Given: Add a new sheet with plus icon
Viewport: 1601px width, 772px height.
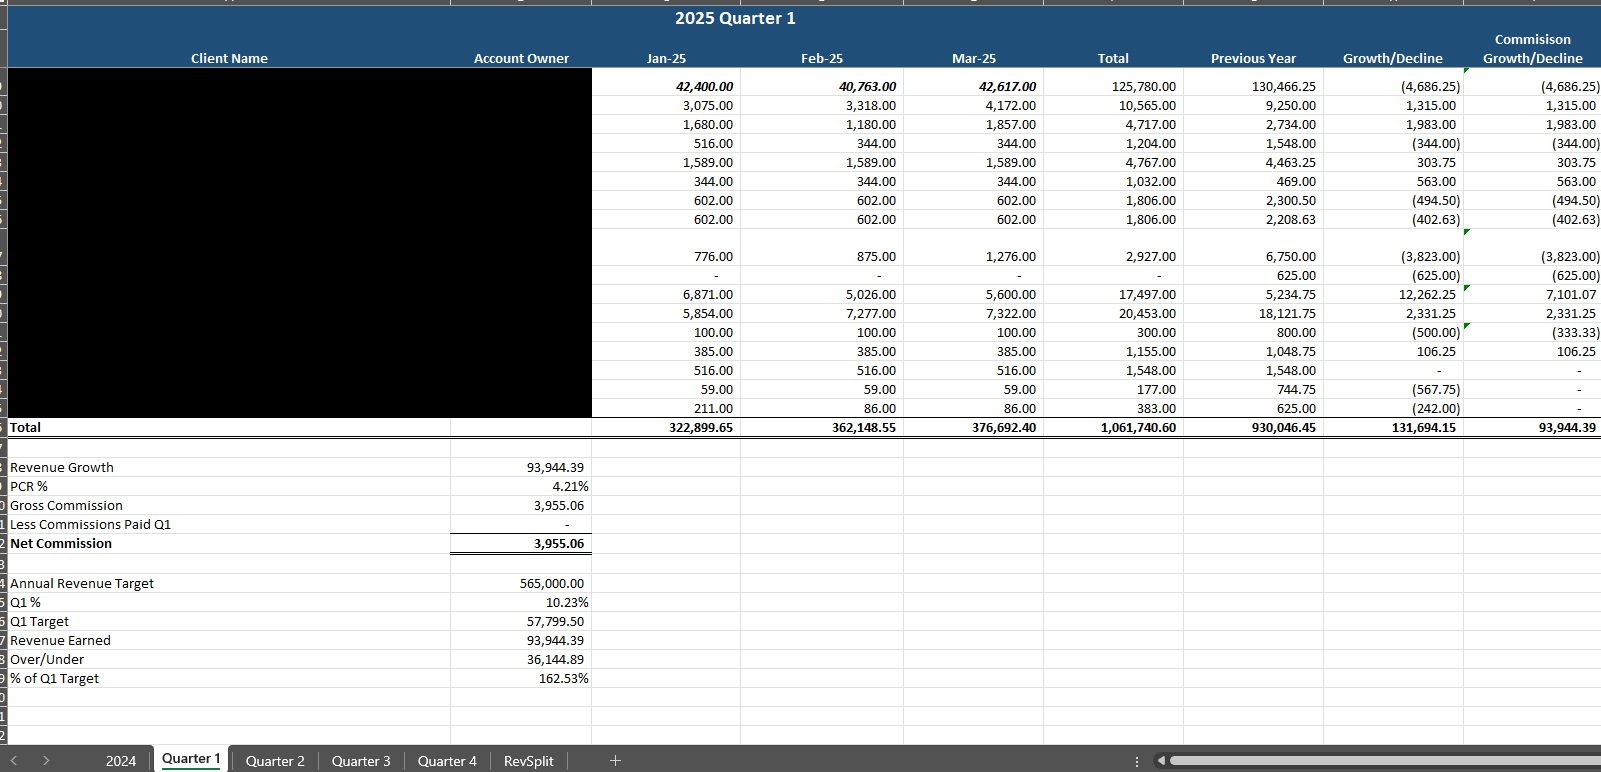Looking at the screenshot, I should [615, 761].
